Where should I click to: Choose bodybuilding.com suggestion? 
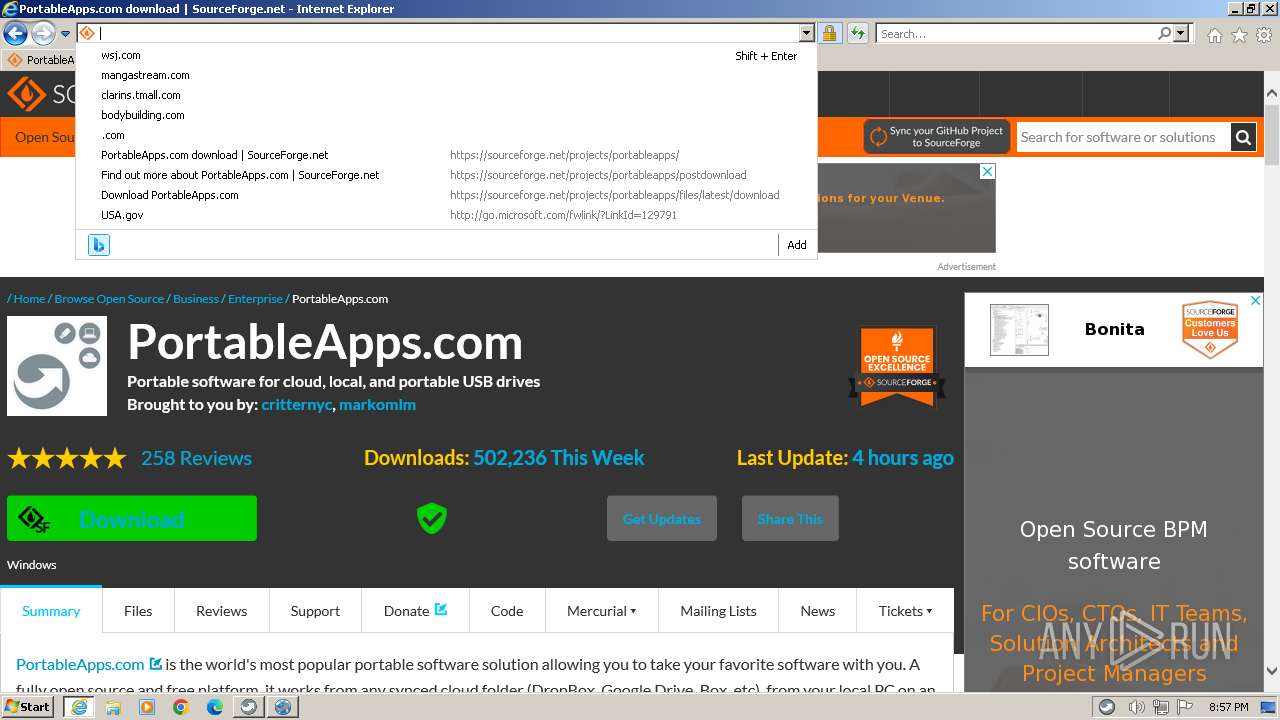(x=446, y=115)
